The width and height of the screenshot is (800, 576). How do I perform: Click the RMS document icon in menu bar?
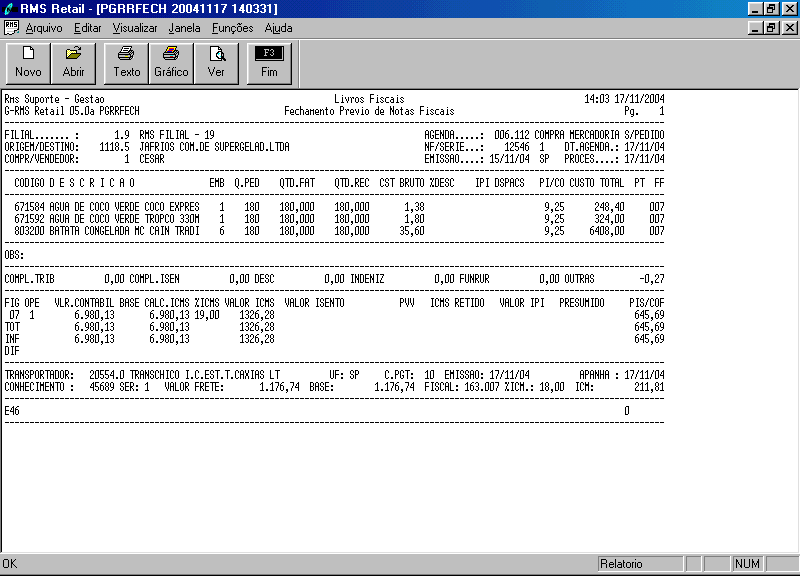click(x=11, y=28)
